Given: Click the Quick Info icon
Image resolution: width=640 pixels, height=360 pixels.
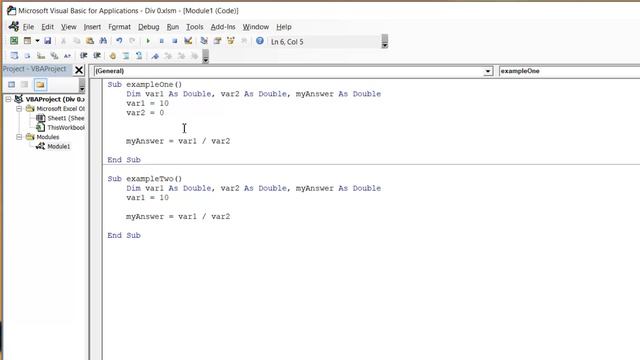Looking at the screenshot, I should pyautogui.click(x=41, y=56).
